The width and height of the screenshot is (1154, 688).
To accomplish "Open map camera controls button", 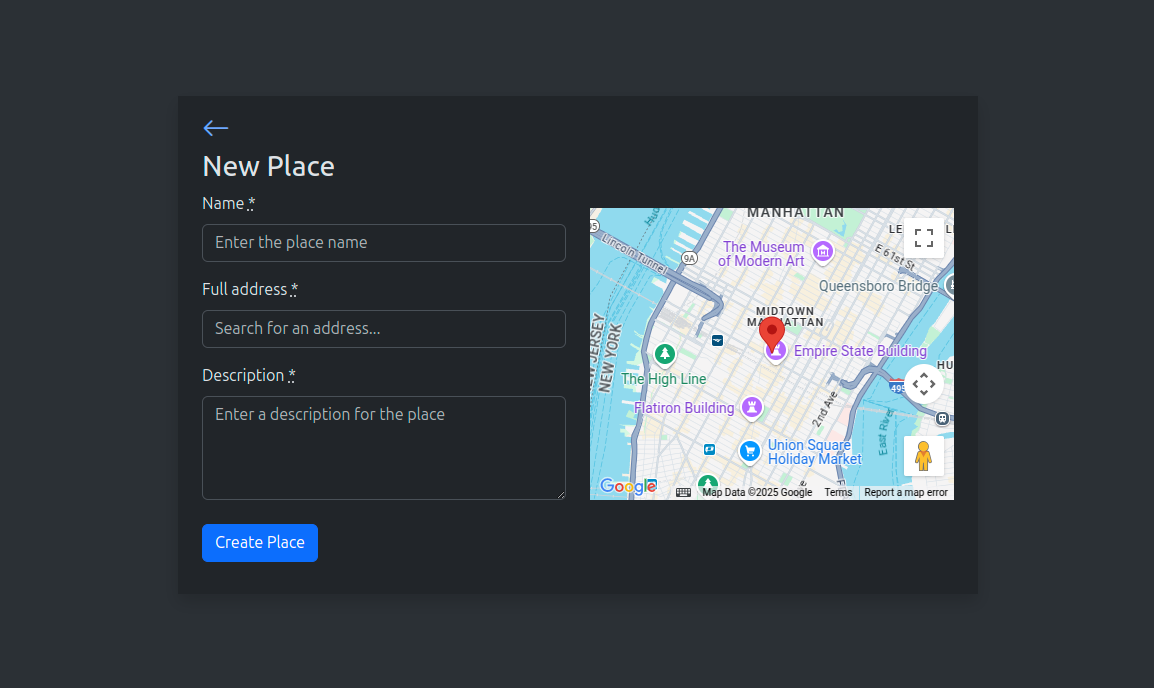I will [x=924, y=384].
